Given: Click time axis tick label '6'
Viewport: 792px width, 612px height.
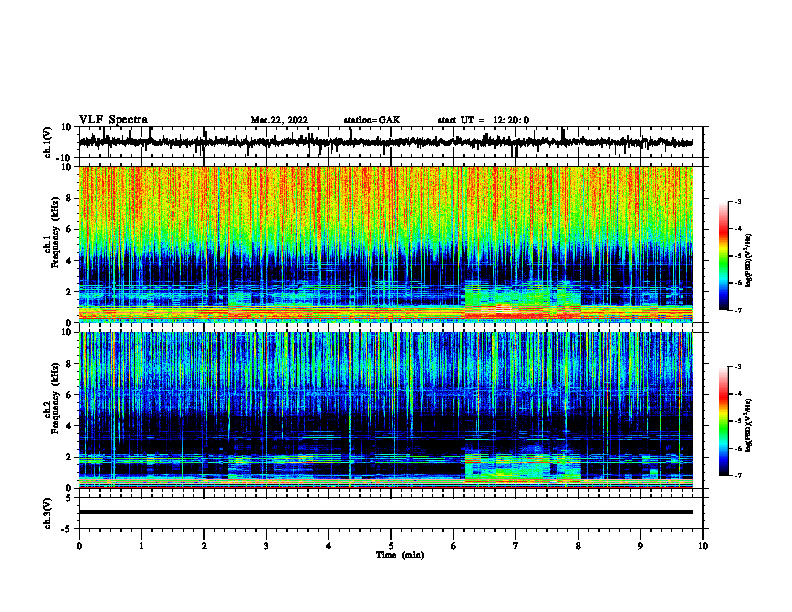Looking at the screenshot, I should (454, 546).
